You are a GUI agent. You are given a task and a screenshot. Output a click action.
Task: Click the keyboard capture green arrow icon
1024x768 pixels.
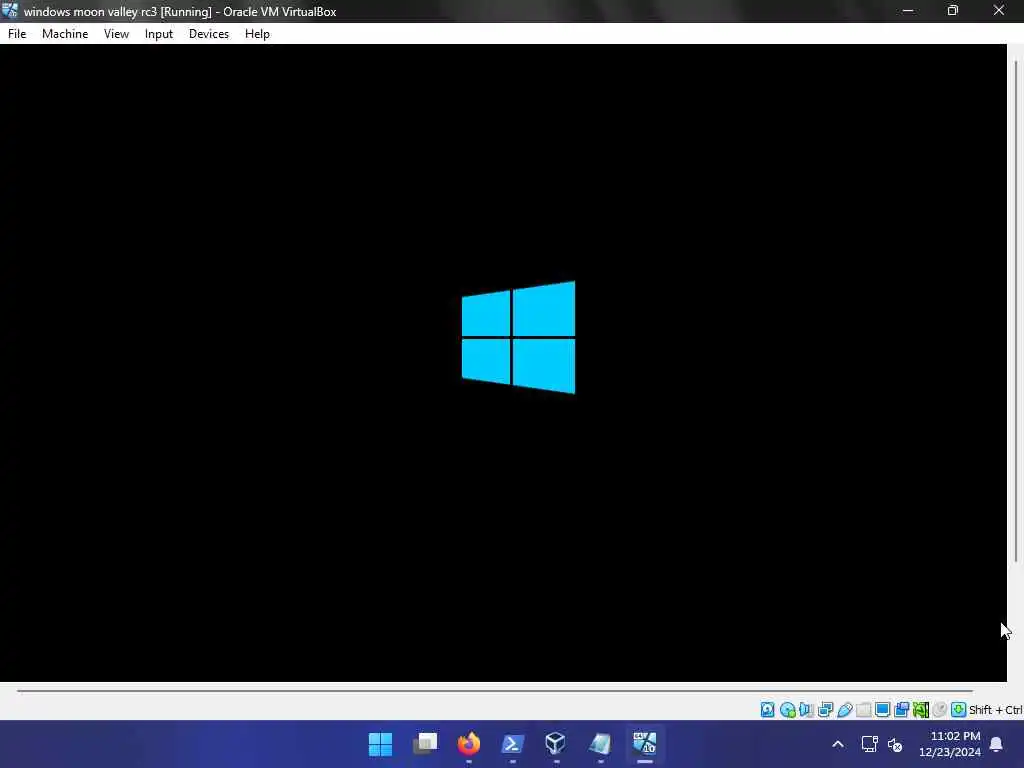point(958,709)
